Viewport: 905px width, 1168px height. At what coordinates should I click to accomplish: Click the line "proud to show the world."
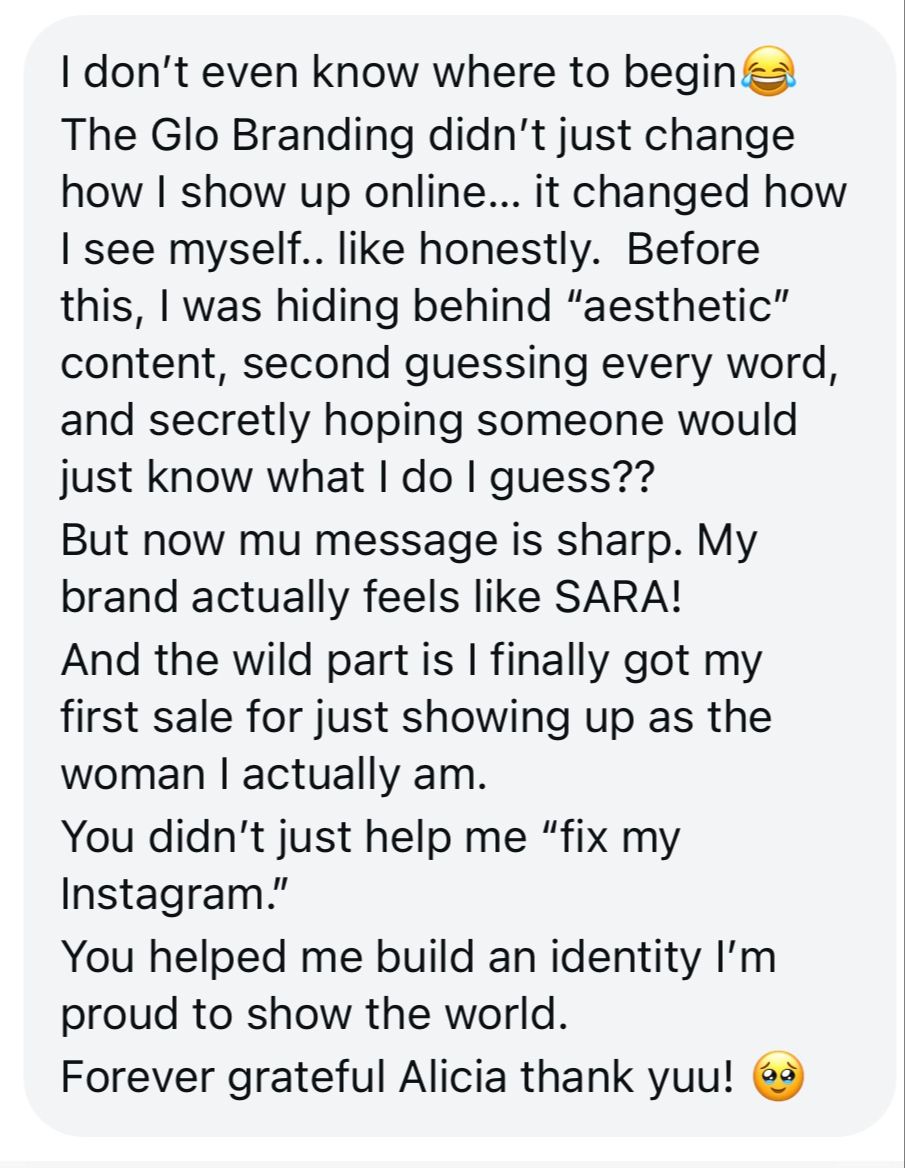coord(314,1015)
